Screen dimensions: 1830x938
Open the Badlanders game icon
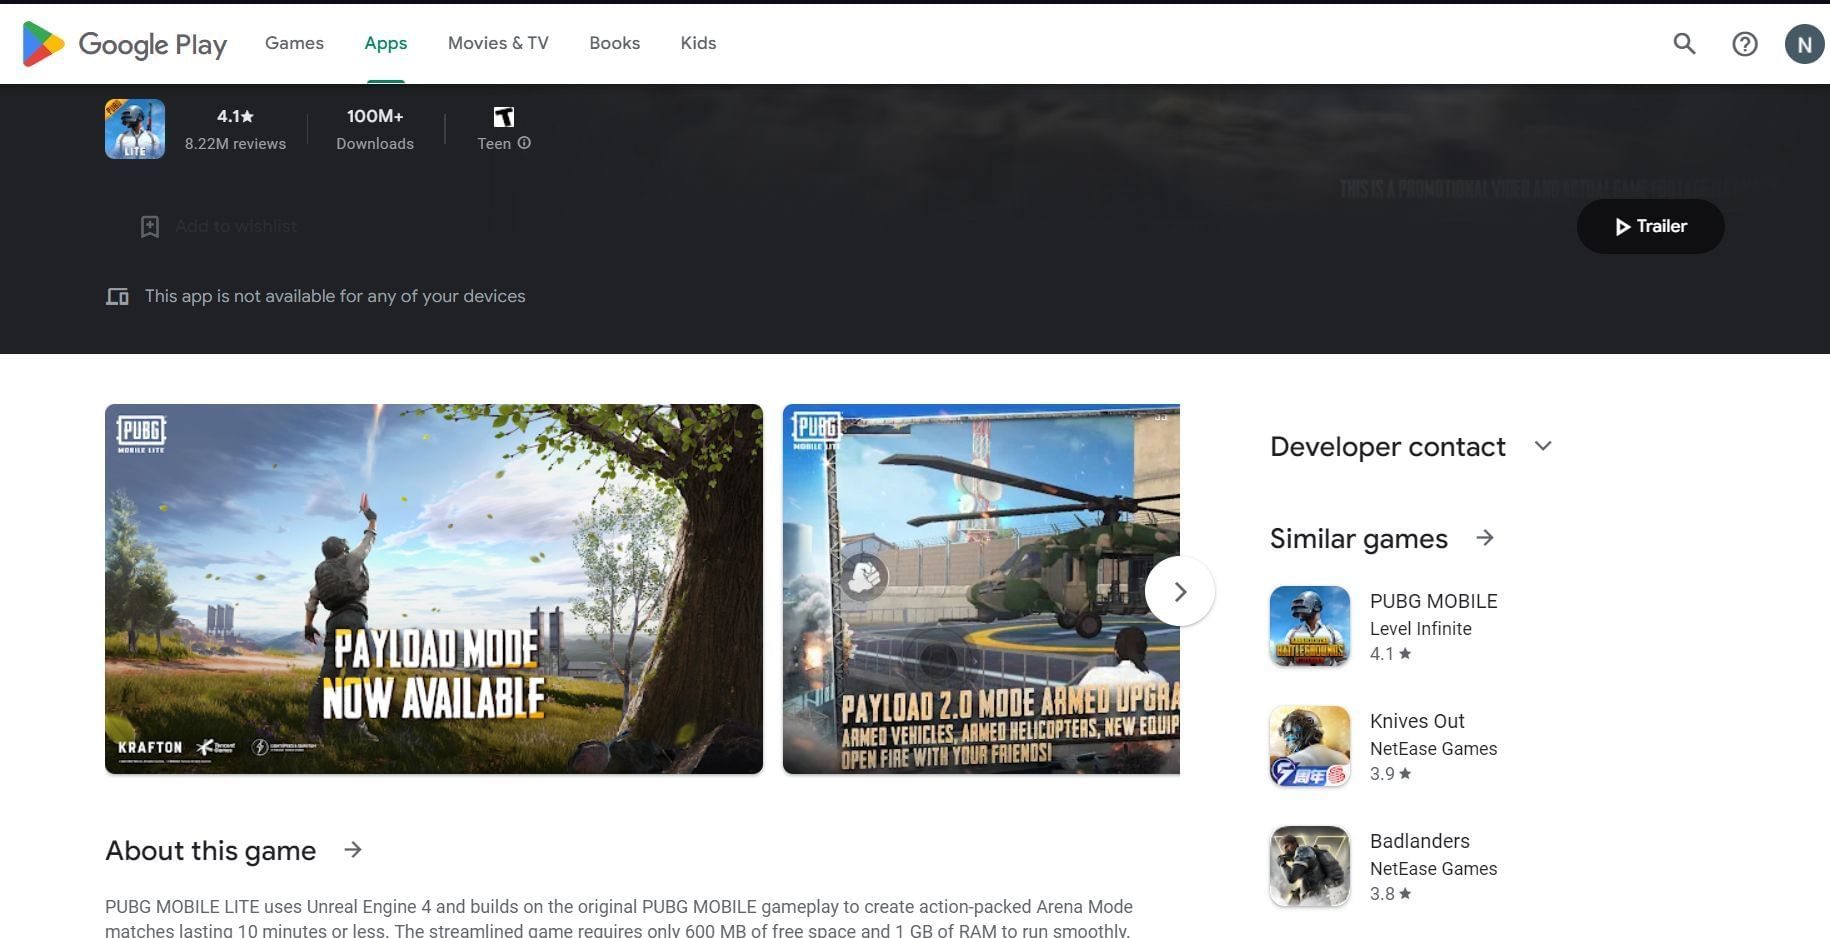(1309, 866)
